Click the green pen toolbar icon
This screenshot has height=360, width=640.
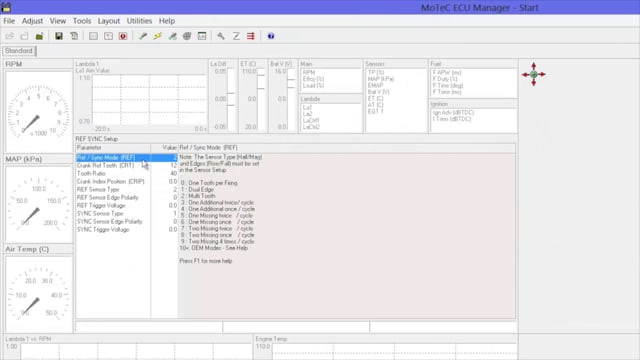pos(143,36)
